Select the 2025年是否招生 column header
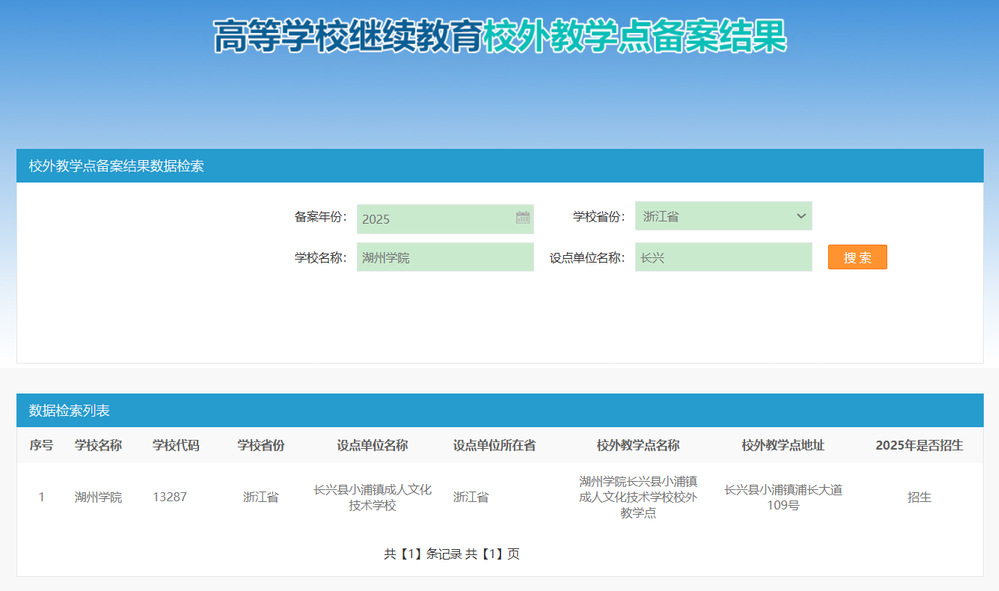Viewport: 999px width, 591px height. [x=919, y=445]
